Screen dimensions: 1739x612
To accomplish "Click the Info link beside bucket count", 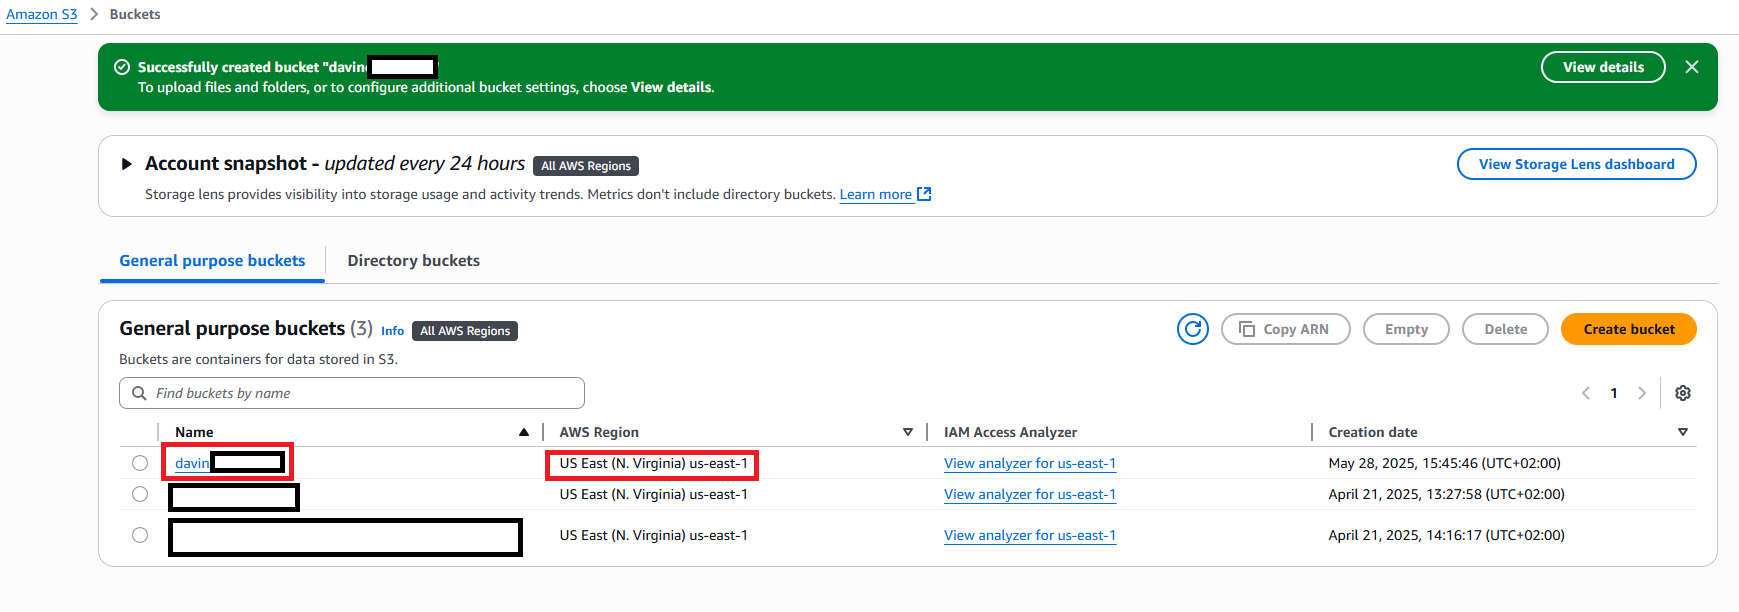I will (392, 331).
